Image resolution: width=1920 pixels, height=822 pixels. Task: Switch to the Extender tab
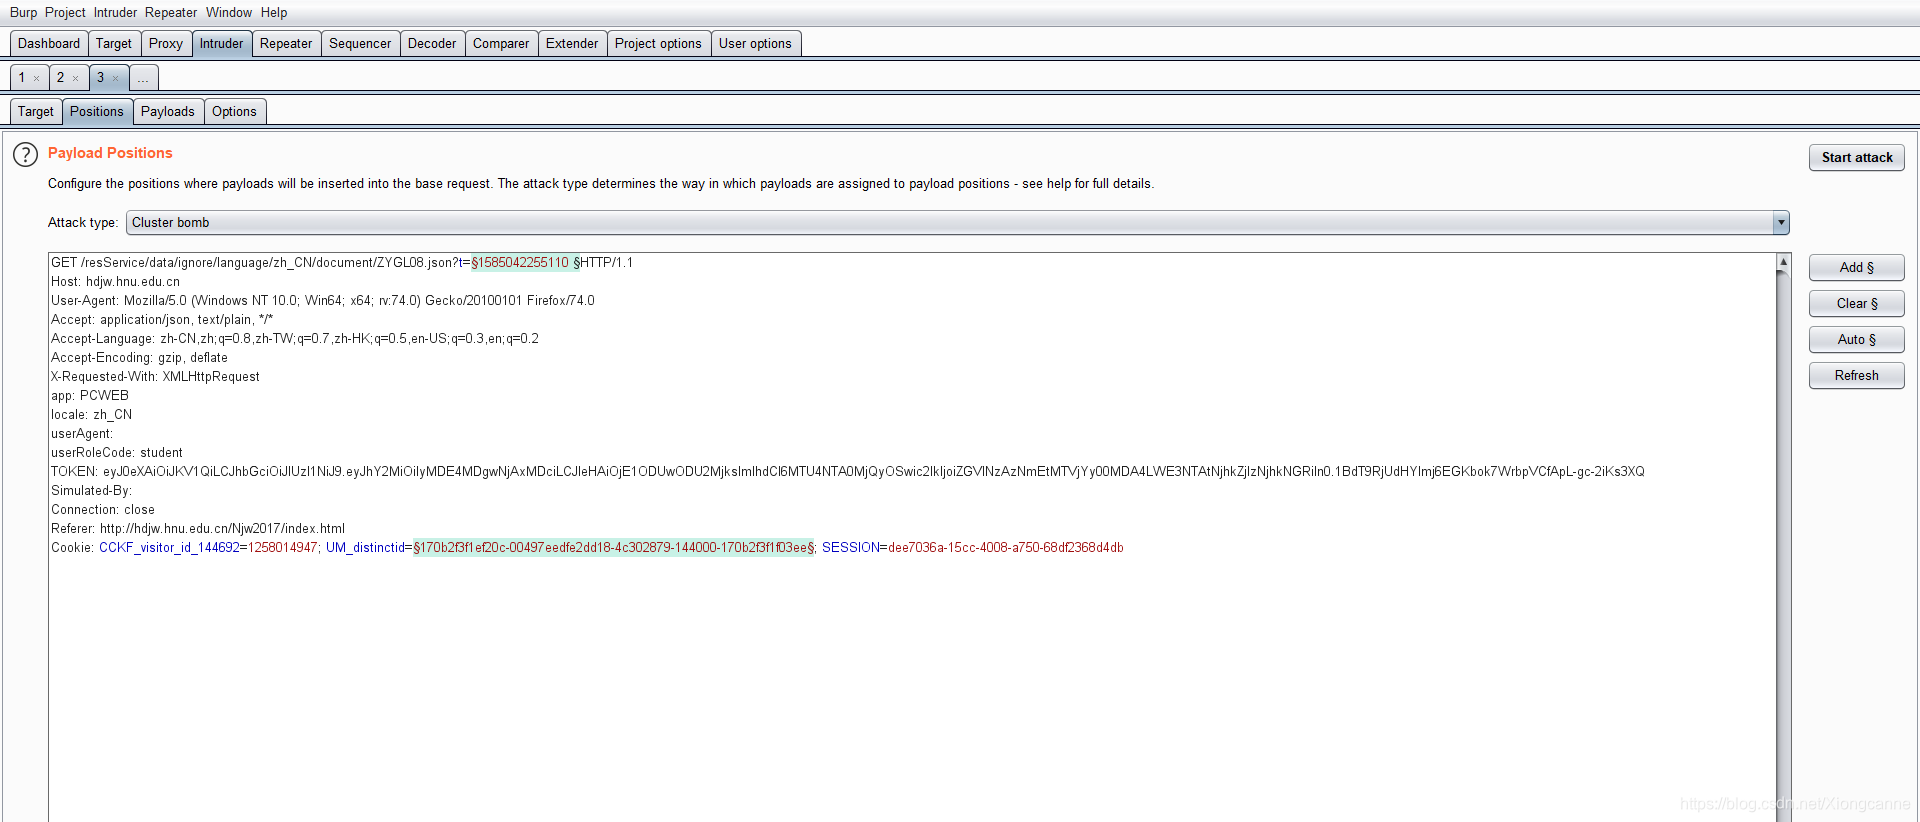click(x=572, y=44)
